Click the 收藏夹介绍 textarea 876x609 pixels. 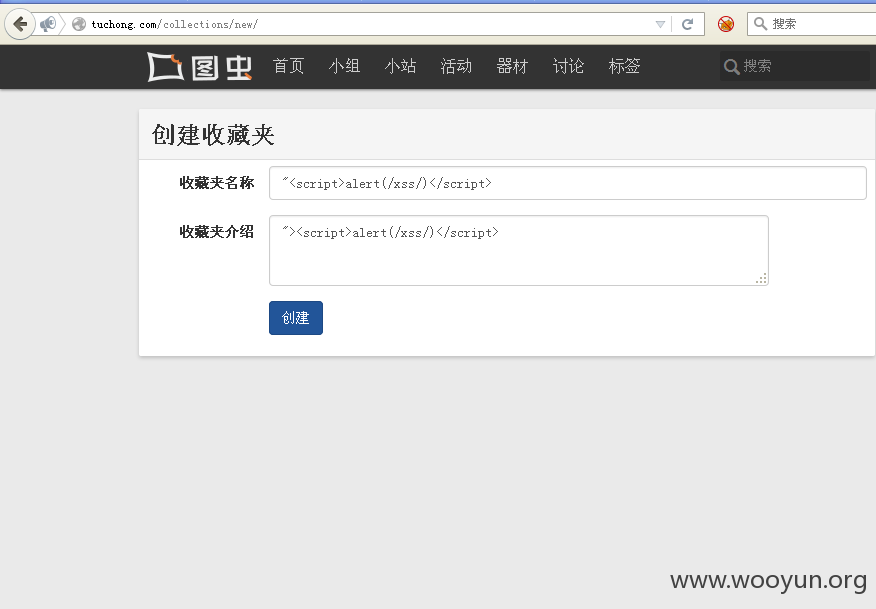tap(519, 250)
